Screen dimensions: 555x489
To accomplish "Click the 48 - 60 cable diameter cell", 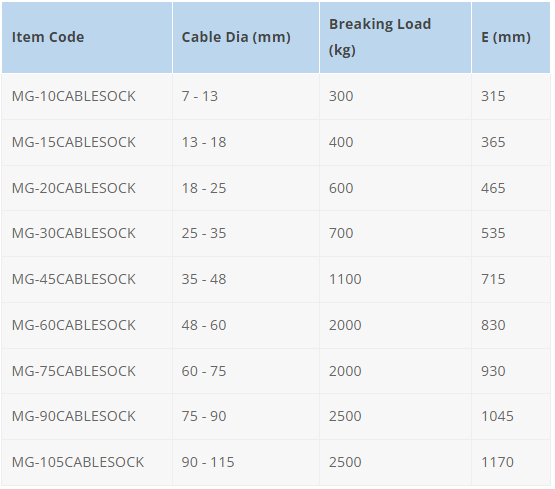I will point(246,326).
